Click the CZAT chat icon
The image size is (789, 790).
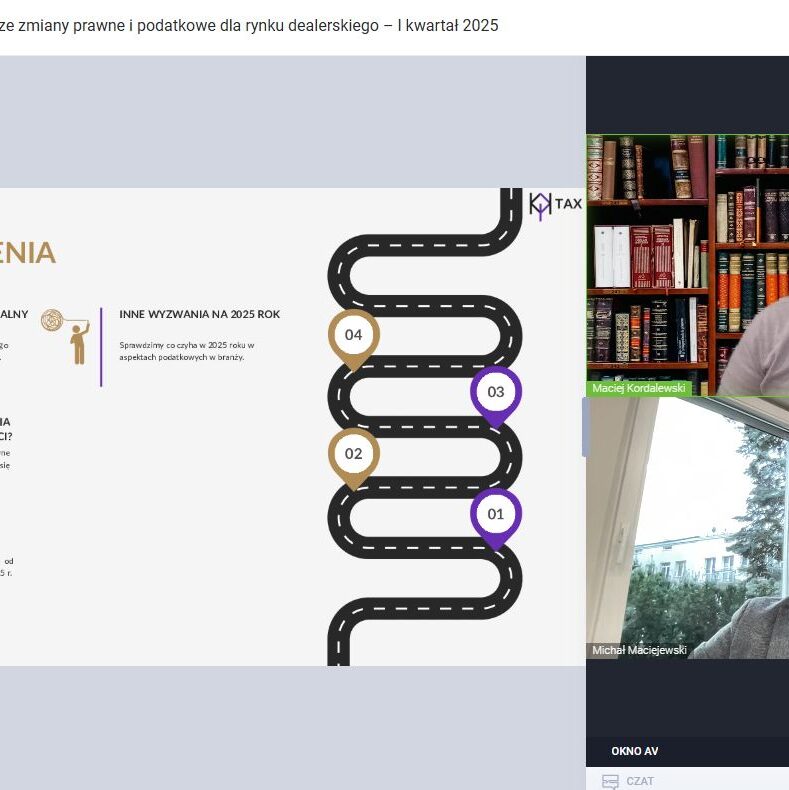pos(610,781)
